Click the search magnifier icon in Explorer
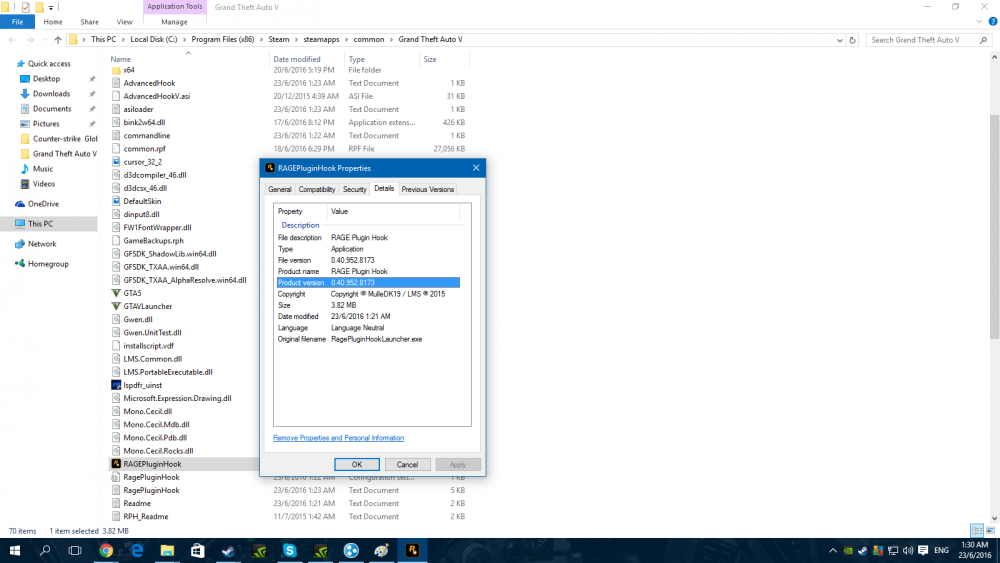Viewport: 1000px width, 563px height. 983,40
